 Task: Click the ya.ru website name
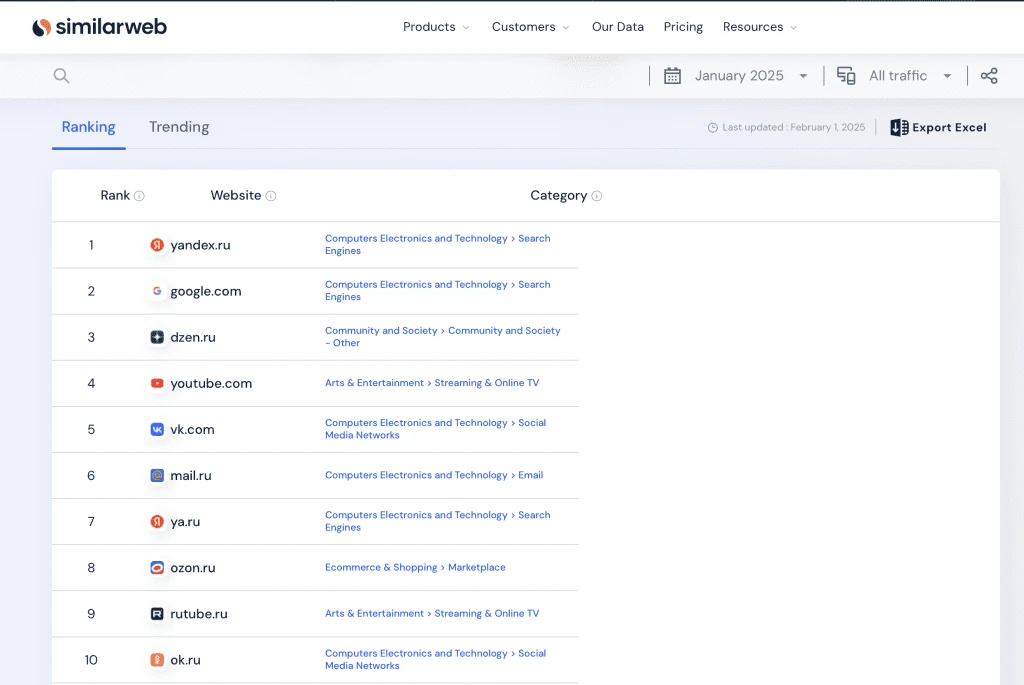point(185,522)
